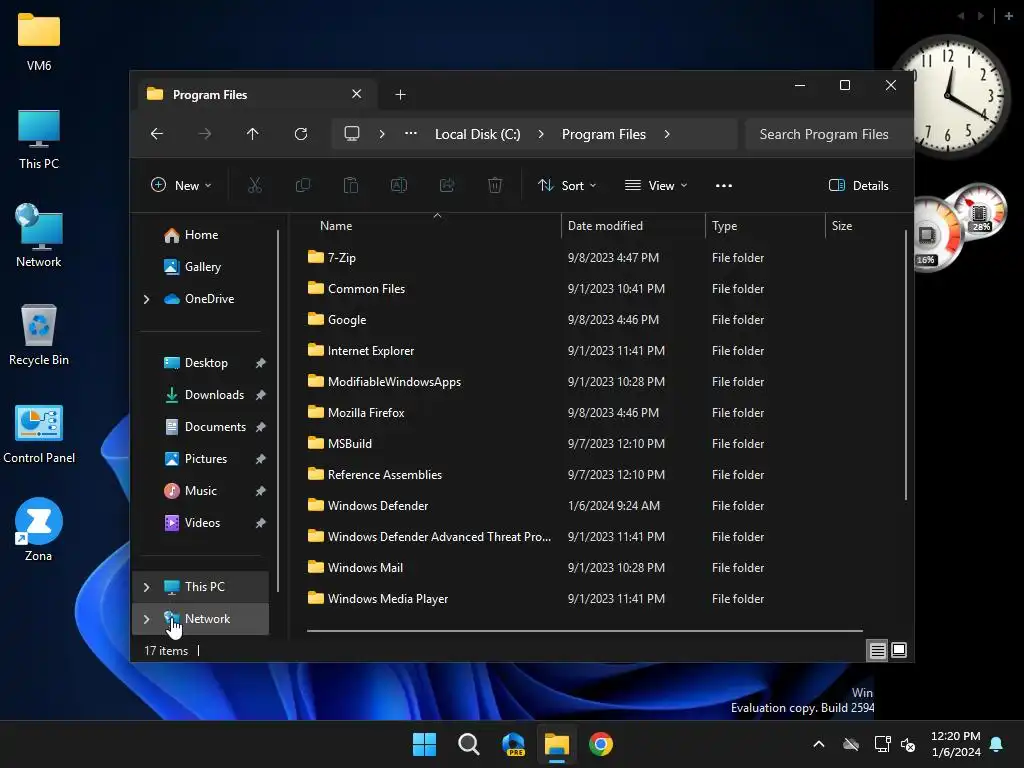Go back with the Back arrow

coord(157,134)
